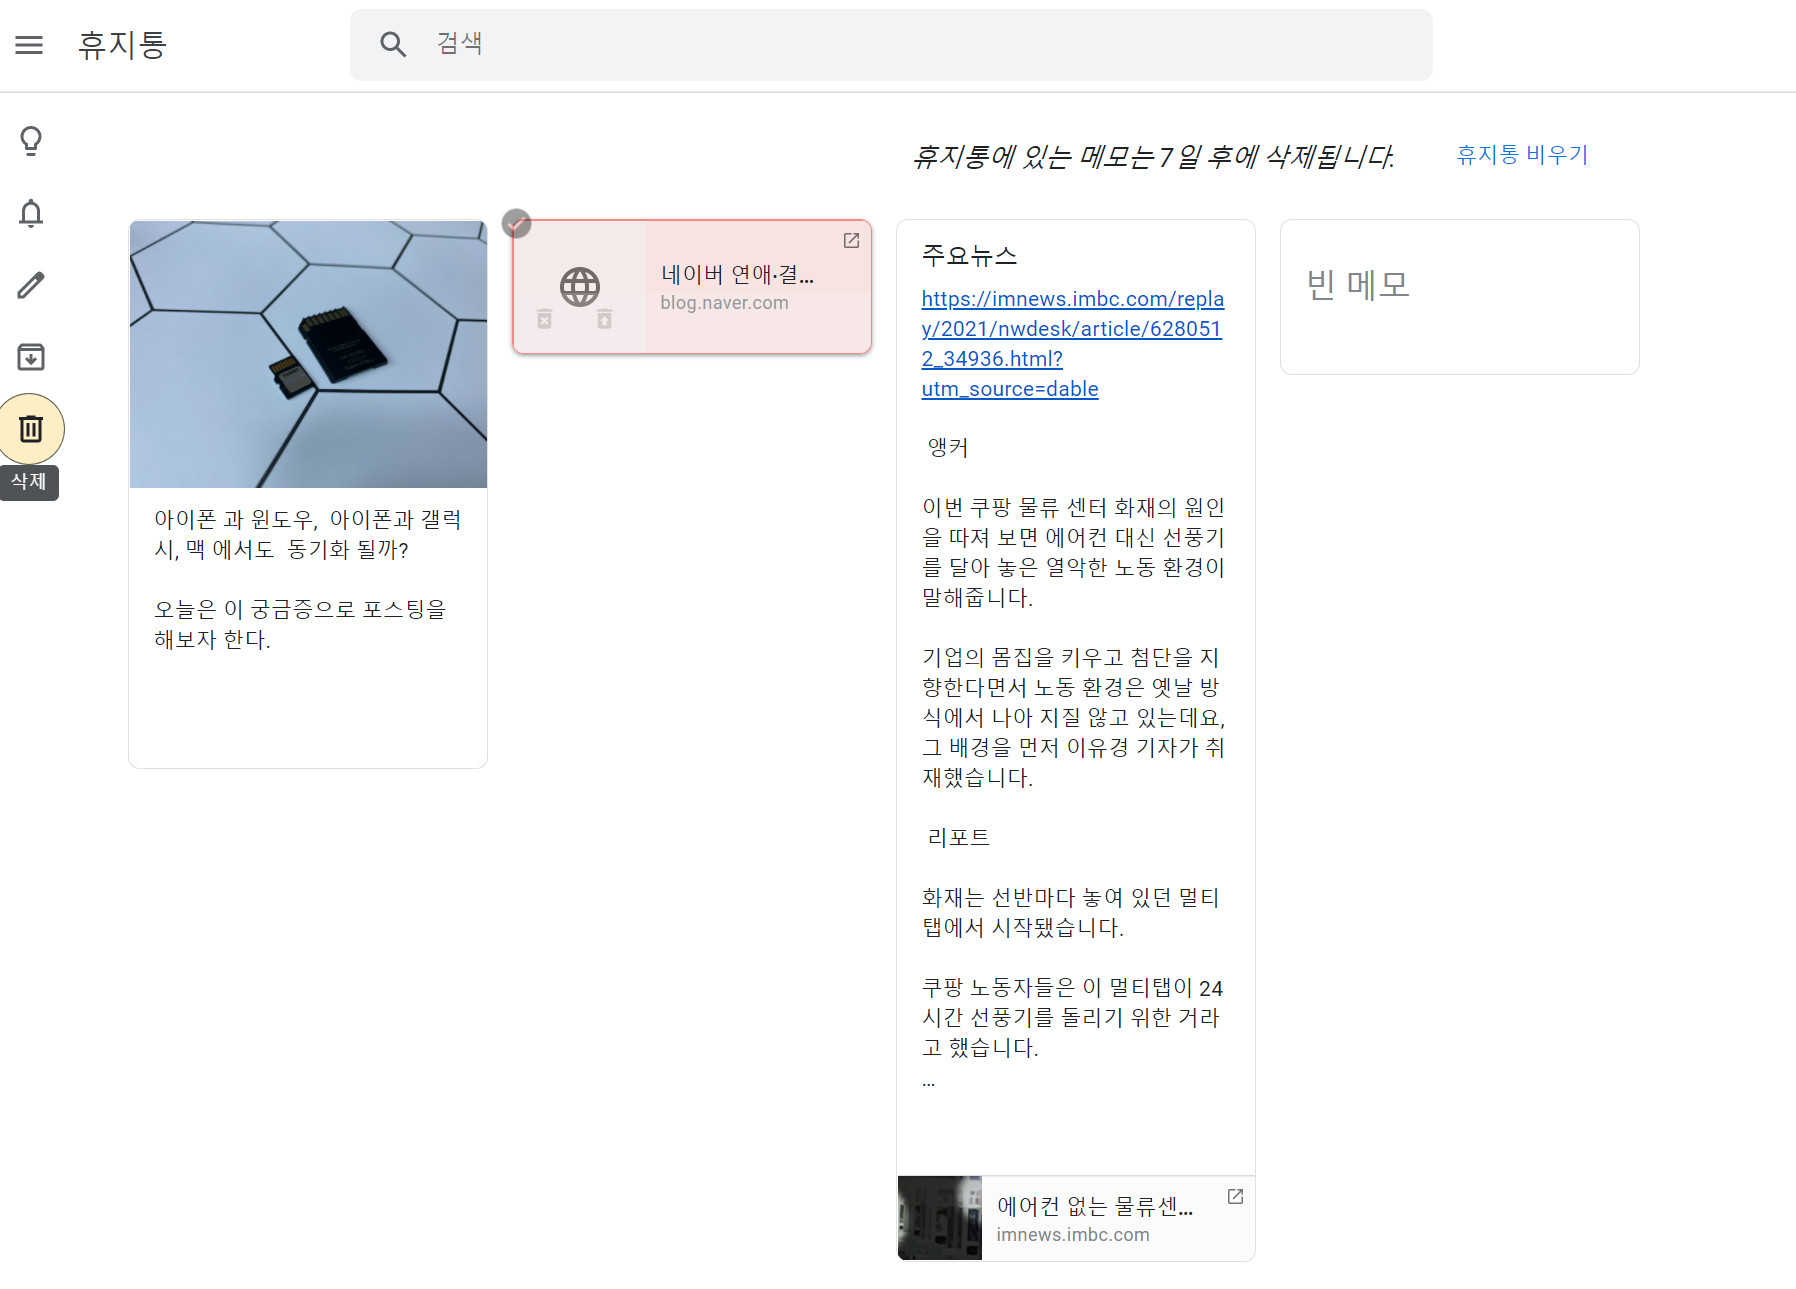Click 휴지통 비우기 empty trash link
This screenshot has width=1796, height=1289.
[1522, 155]
